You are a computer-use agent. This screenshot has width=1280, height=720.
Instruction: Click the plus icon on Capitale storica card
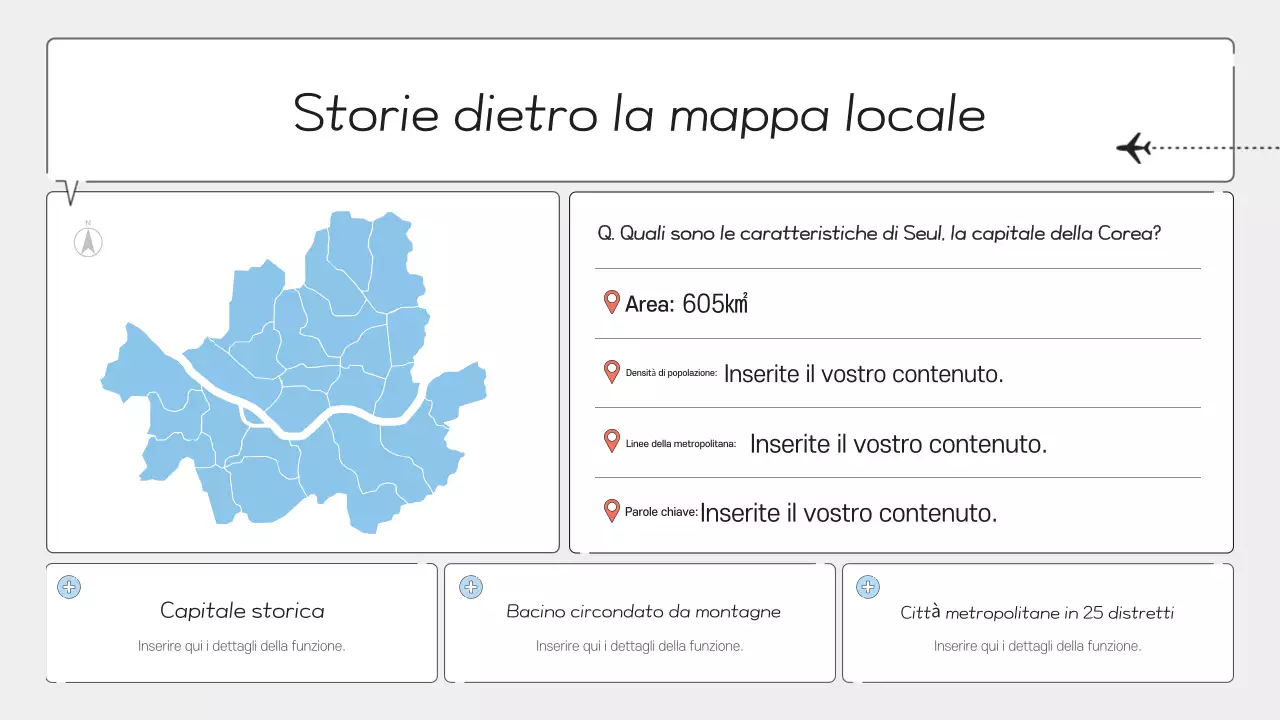(69, 587)
